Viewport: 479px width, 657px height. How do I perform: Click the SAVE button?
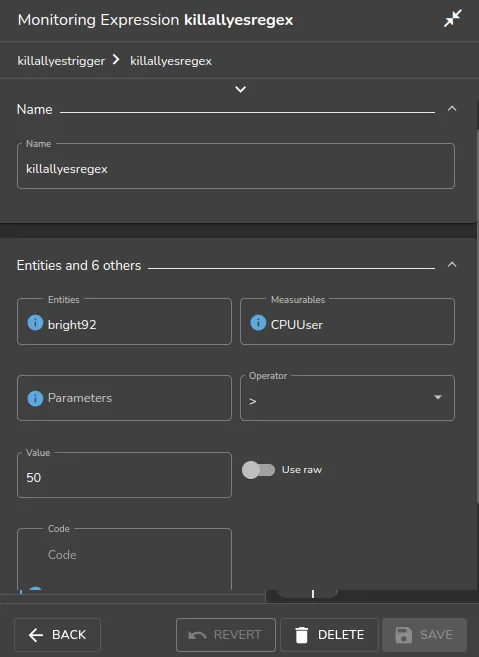[x=425, y=635]
